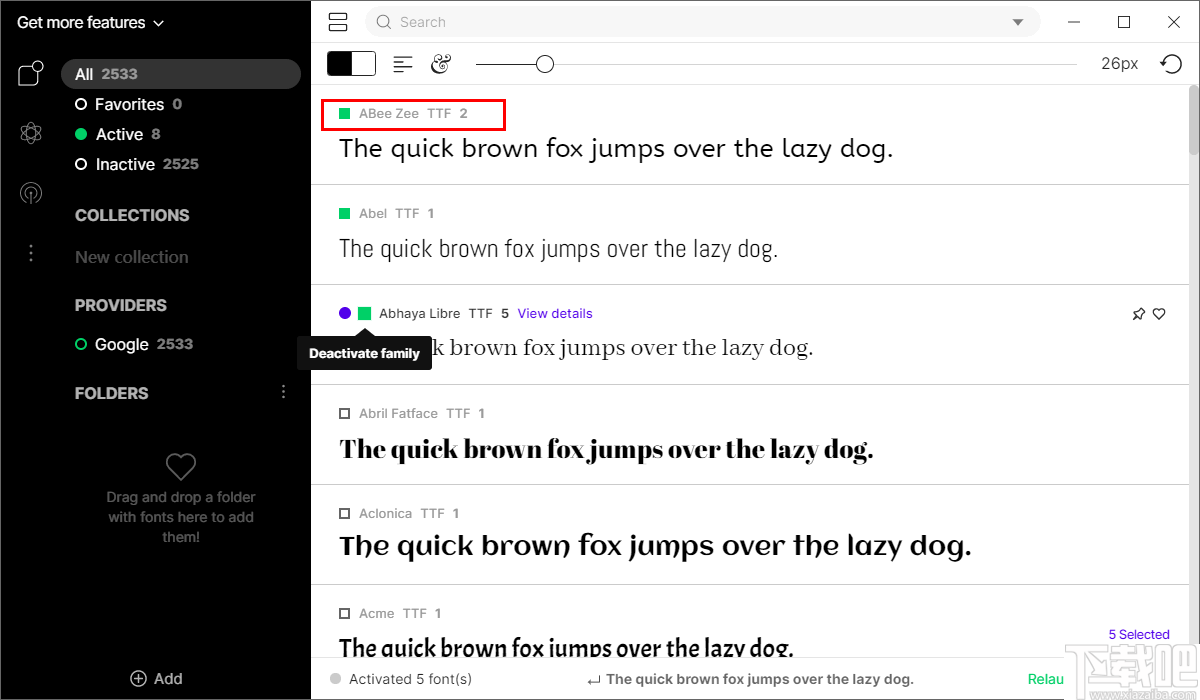
Task: Adjust the font size slider handle
Action: click(544, 64)
